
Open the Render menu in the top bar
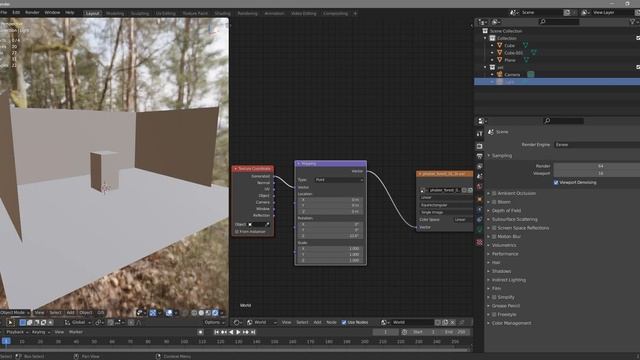(x=32, y=13)
